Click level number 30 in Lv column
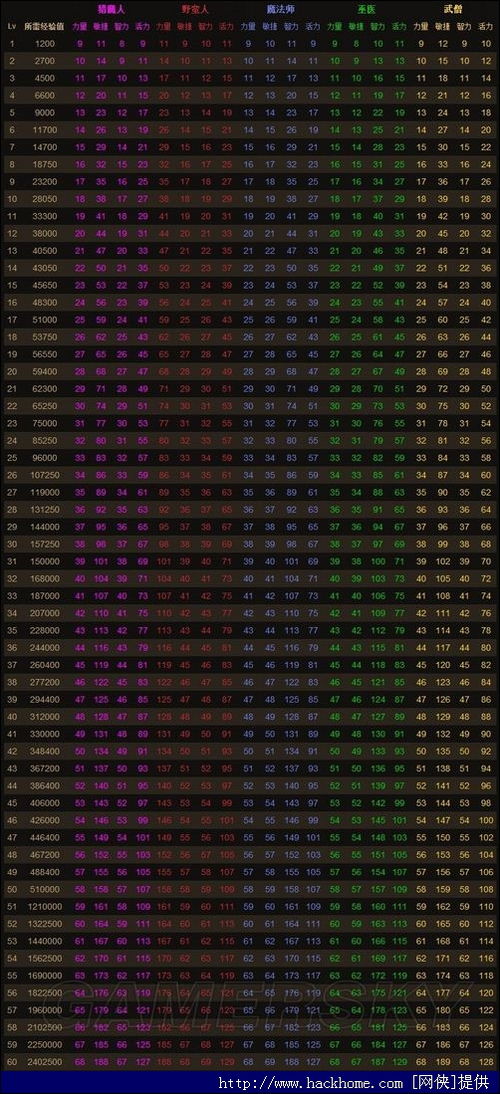The height and width of the screenshot is (1094, 500). (x=11, y=544)
